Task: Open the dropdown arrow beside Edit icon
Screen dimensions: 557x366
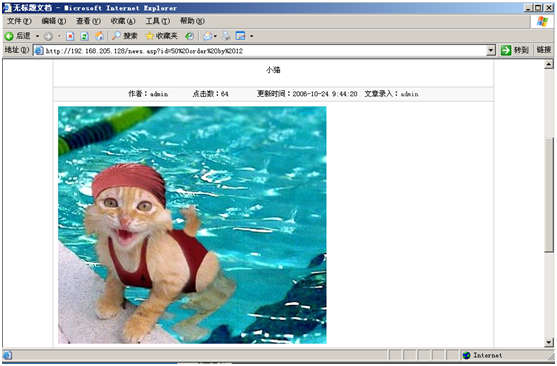Action: pos(252,36)
